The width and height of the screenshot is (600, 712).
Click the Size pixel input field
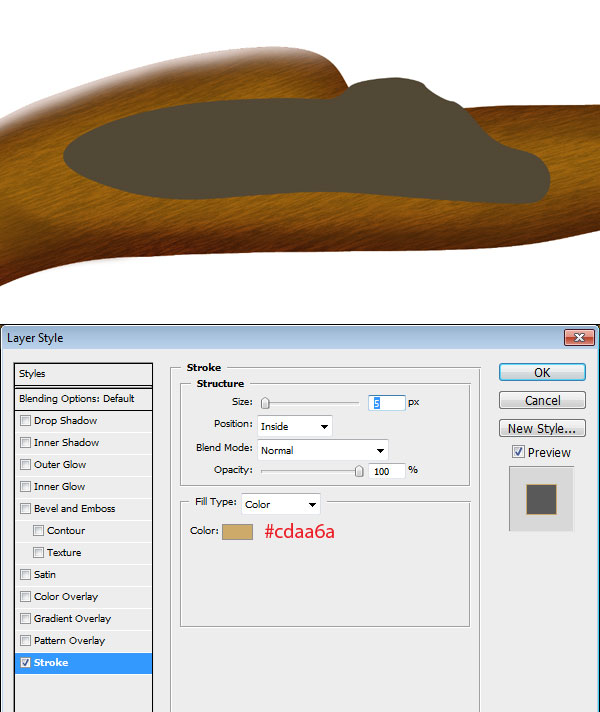(x=387, y=402)
